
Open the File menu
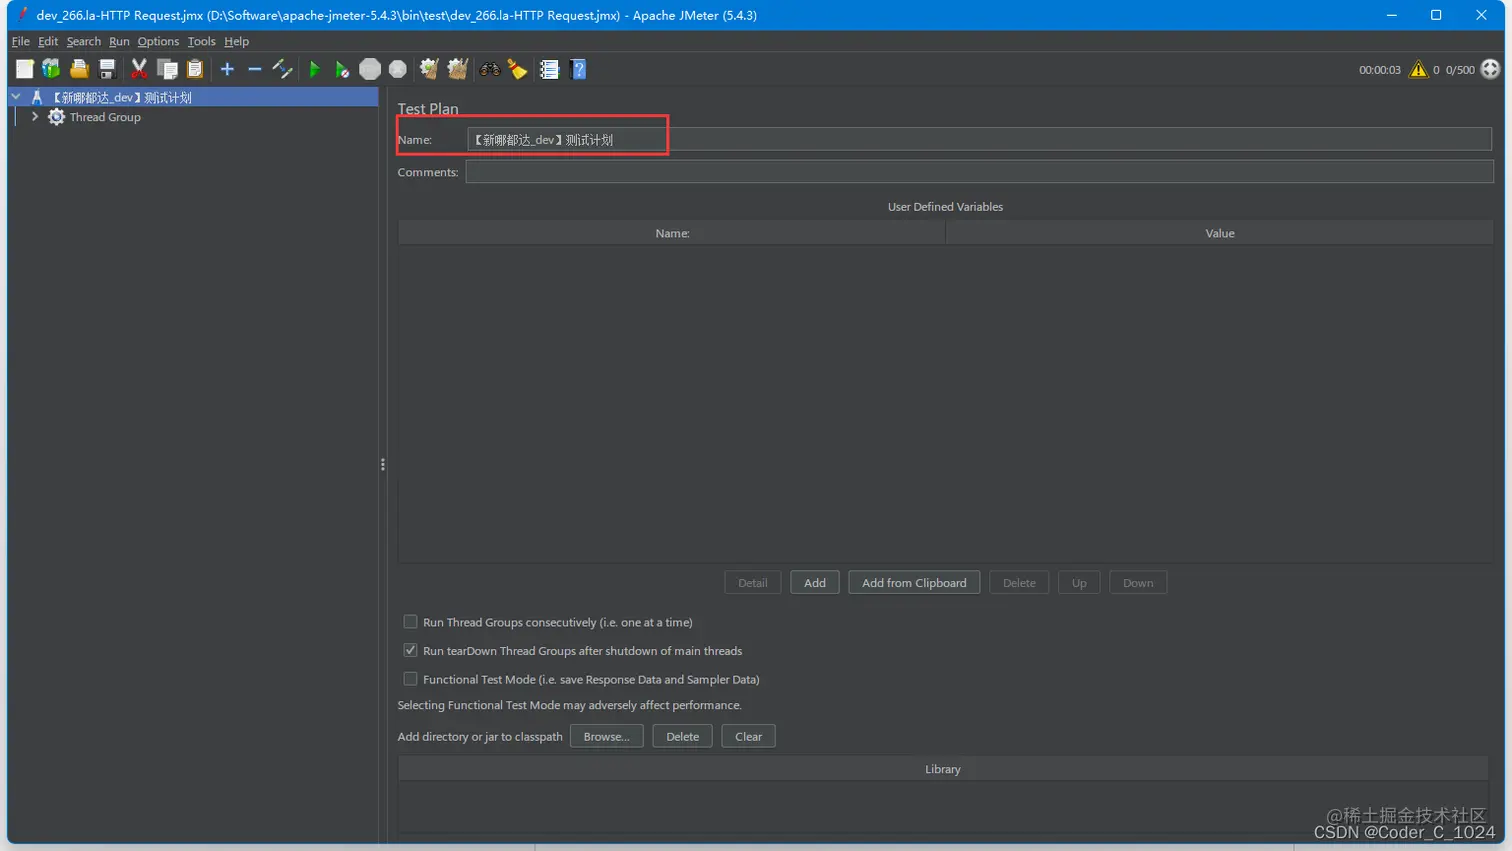[20, 41]
